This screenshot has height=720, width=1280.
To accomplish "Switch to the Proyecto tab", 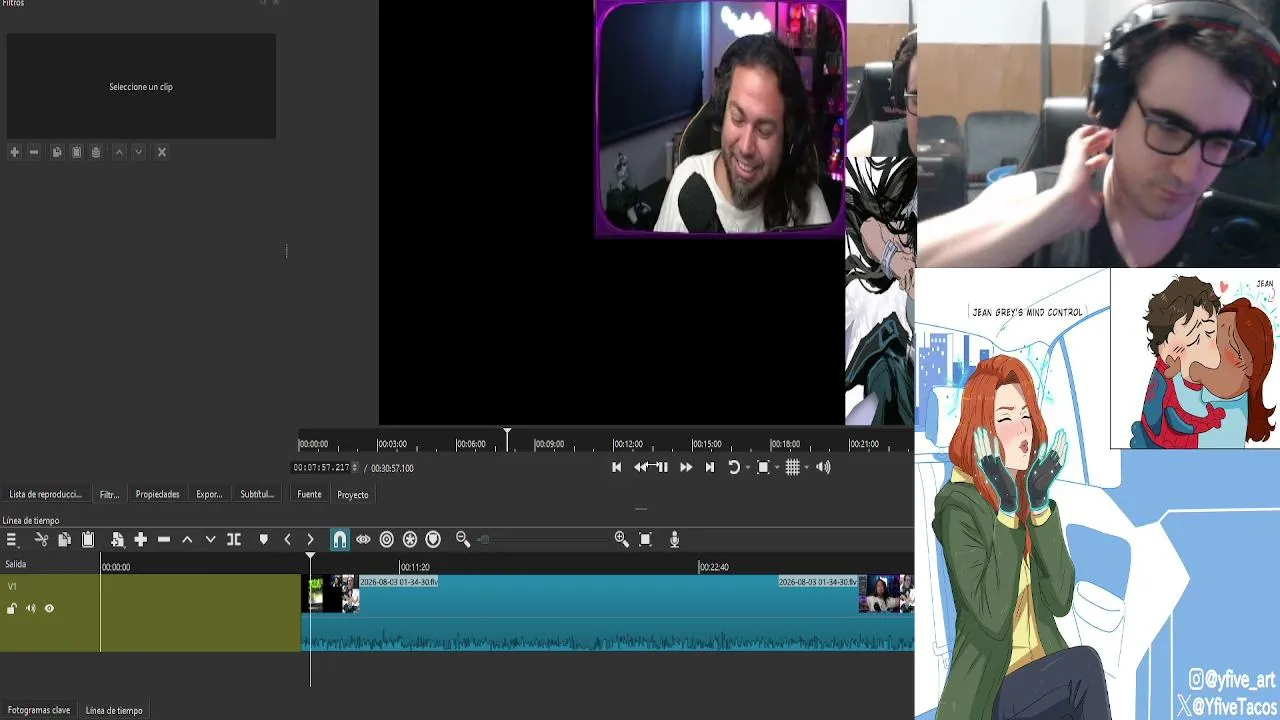I will (353, 495).
